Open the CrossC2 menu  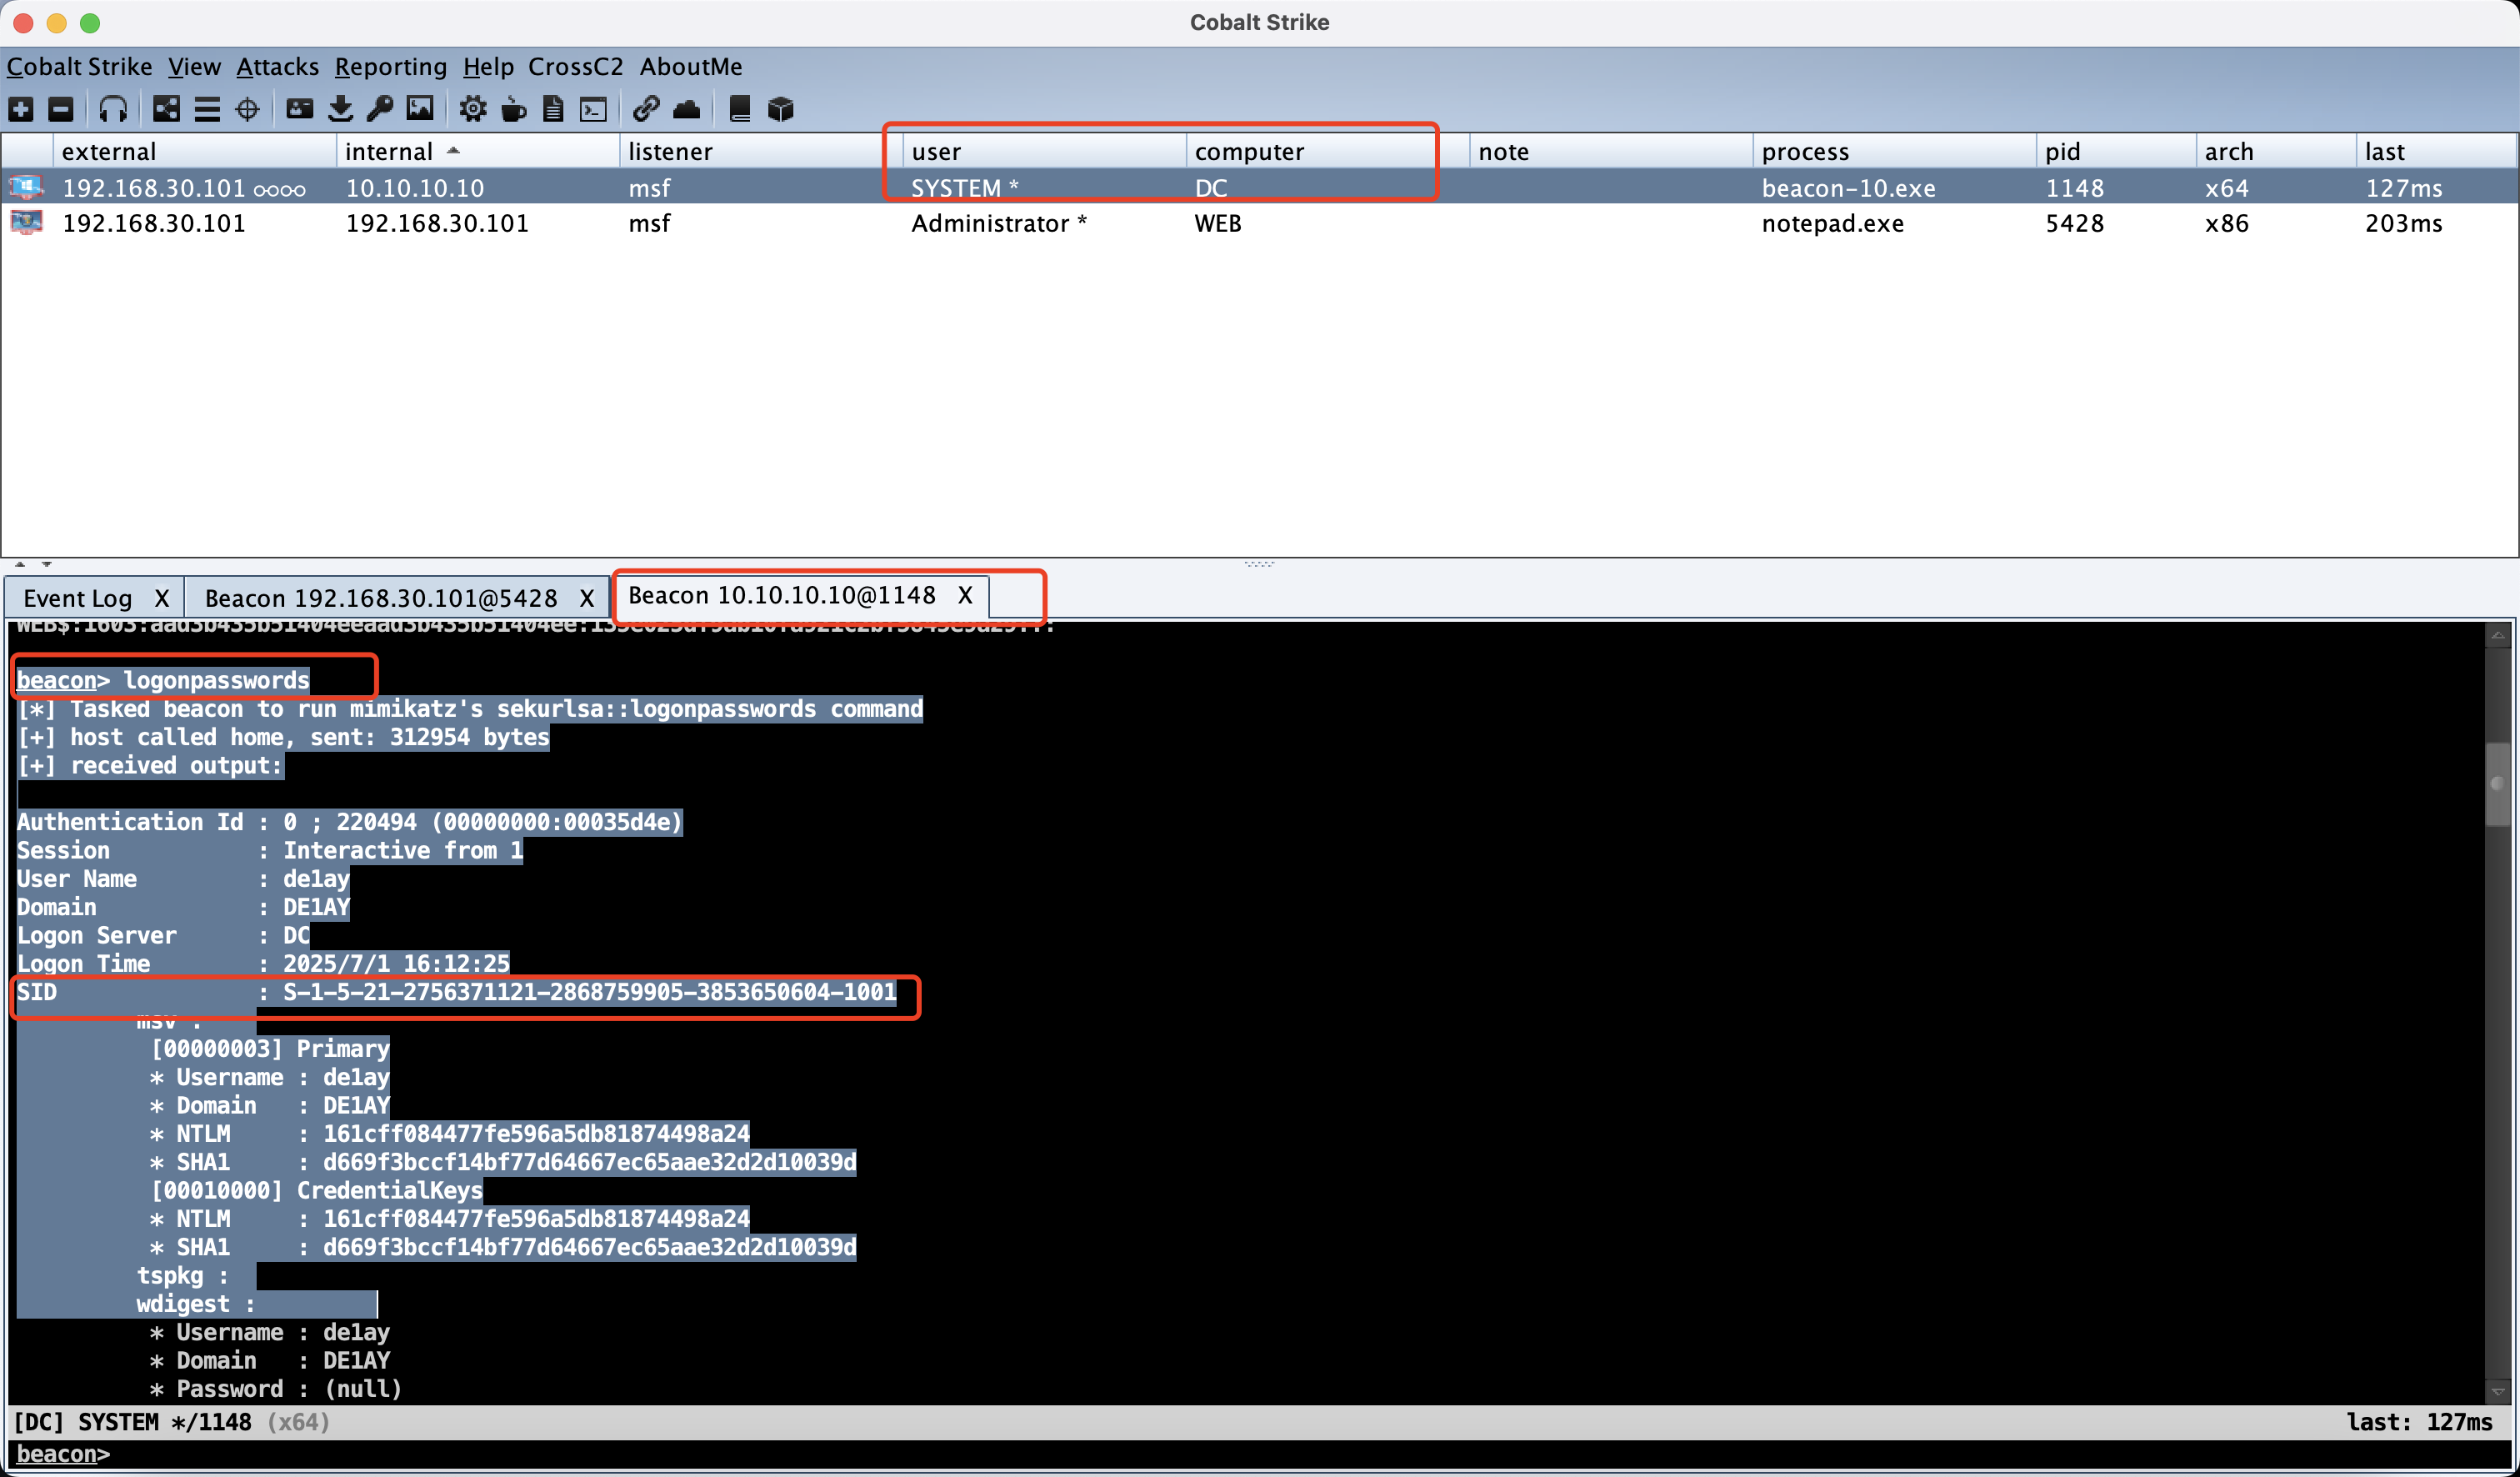575,66
